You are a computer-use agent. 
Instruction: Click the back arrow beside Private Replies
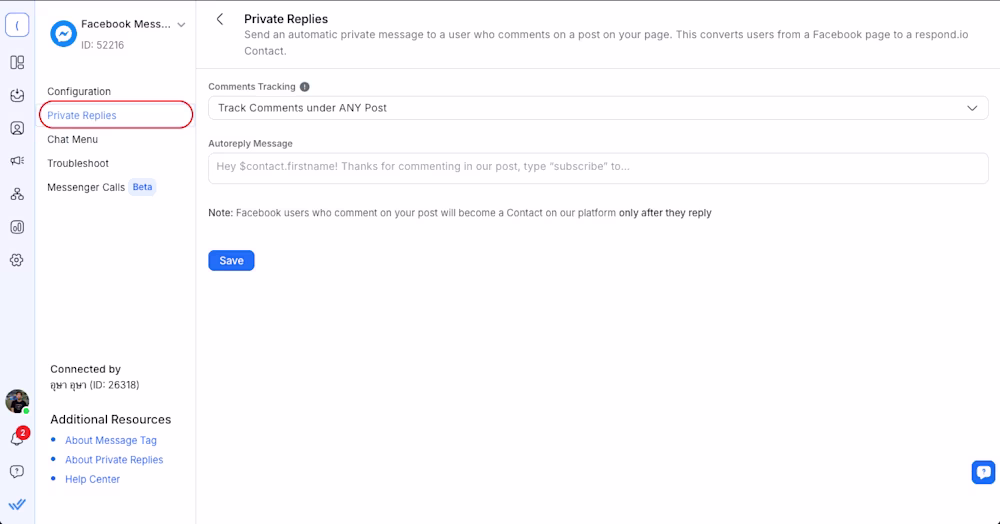[220, 19]
